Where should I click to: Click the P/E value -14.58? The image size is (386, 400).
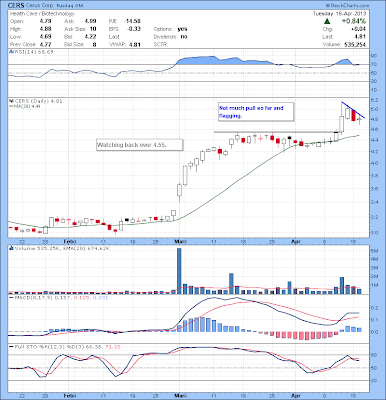(x=131, y=21)
